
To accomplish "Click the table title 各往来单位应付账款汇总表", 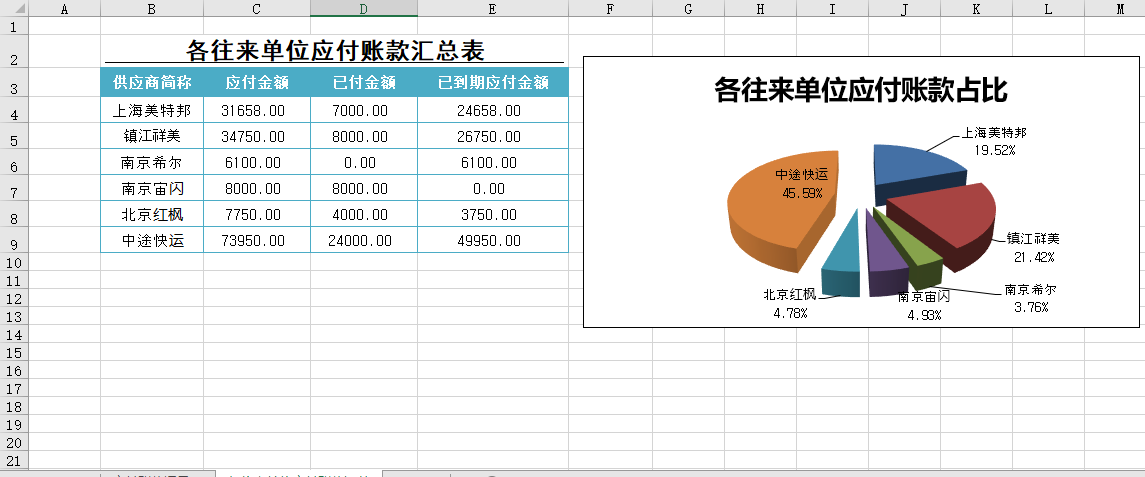I will [x=335, y=51].
